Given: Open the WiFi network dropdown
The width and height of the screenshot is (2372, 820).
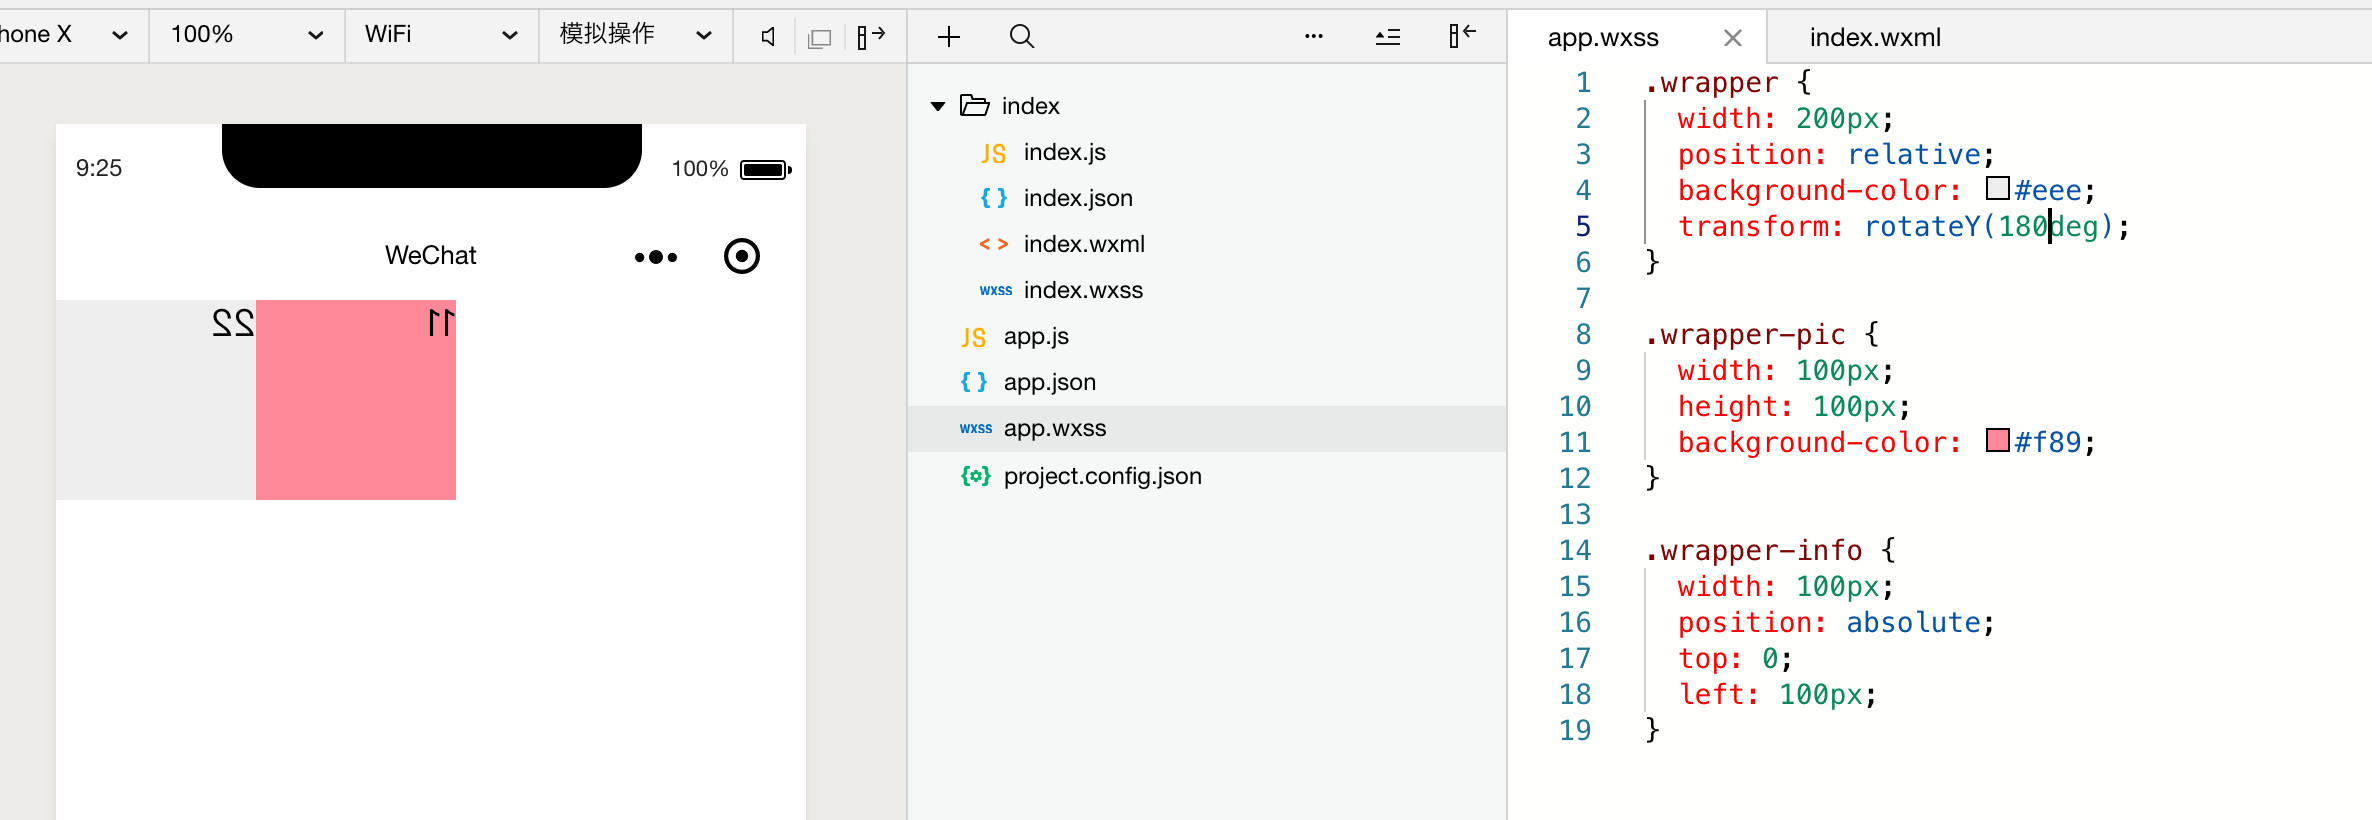Looking at the screenshot, I should [441, 35].
